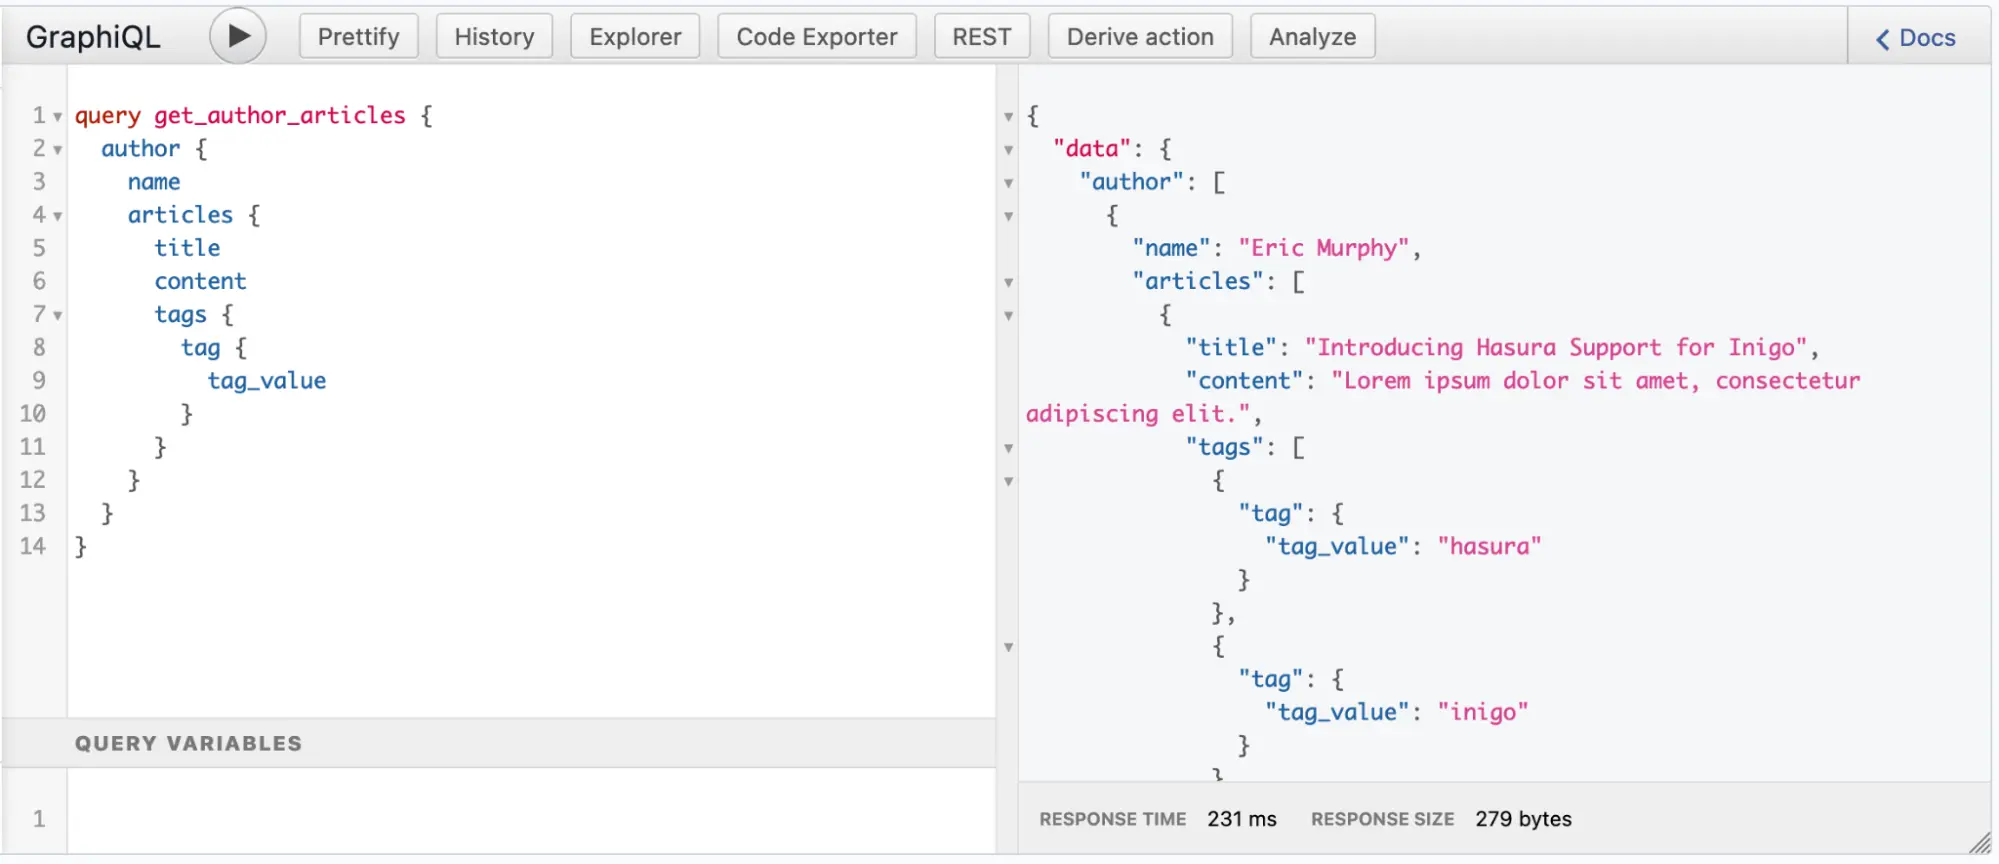Fold the author object brace in the response
Viewport: 1999px width, 864px height.
pos(1009,216)
